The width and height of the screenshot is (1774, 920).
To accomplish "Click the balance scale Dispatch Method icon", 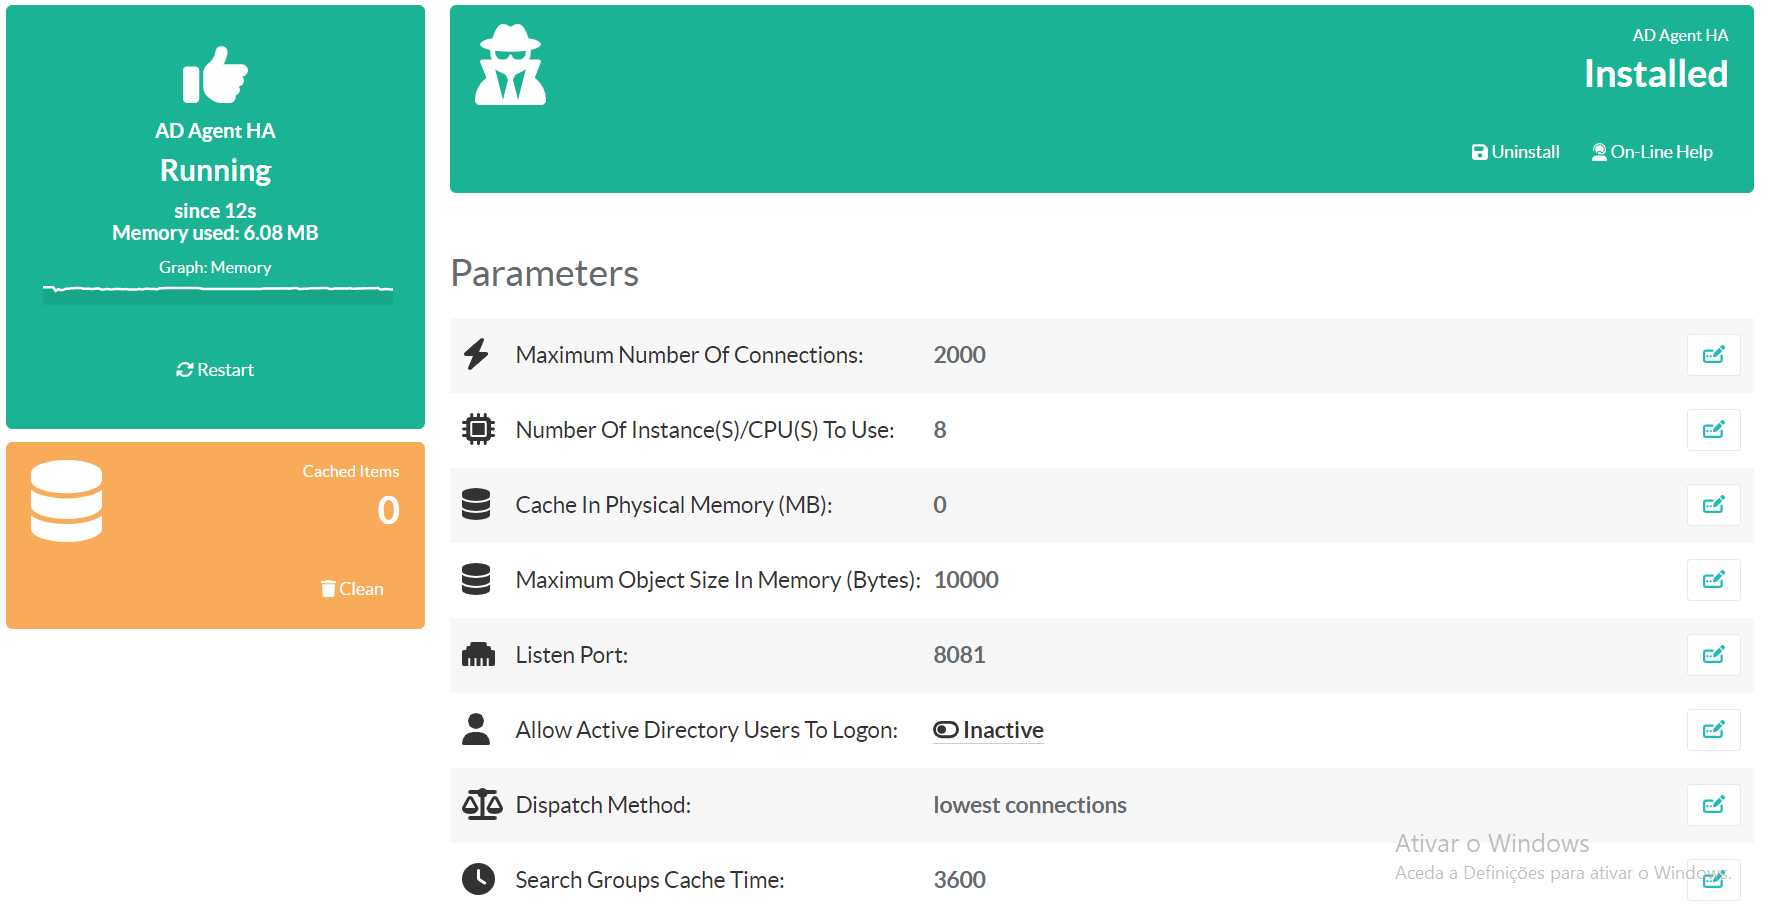I will click(x=481, y=805).
